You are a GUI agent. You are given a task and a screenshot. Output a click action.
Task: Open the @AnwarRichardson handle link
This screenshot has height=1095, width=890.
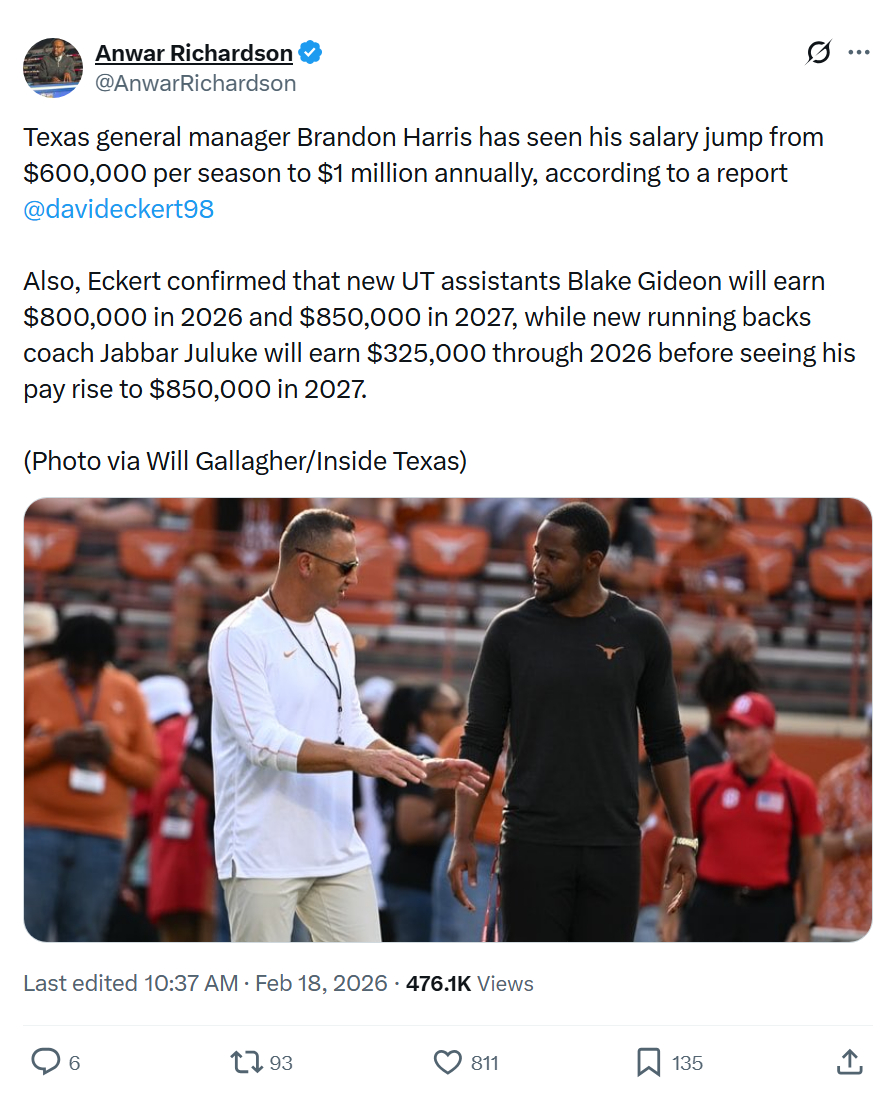tap(195, 83)
